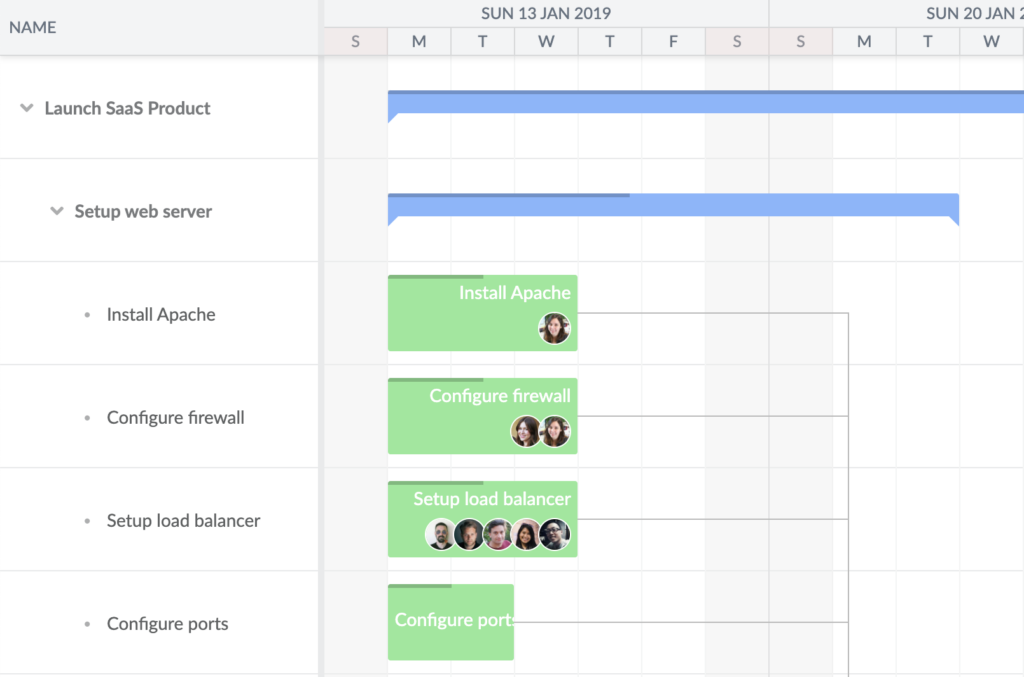Select the Configure firewall task name
The image size is (1024, 677).
click(x=175, y=417)
